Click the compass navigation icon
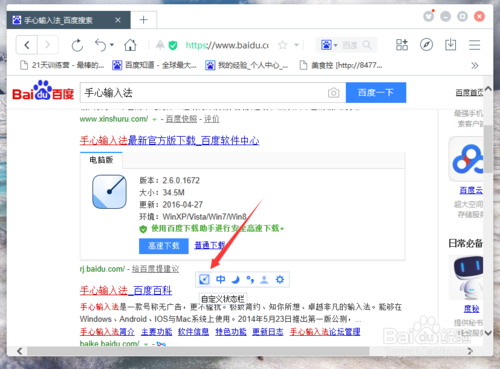The width and height of the screenshot is (500, 369). coord(426,44)
